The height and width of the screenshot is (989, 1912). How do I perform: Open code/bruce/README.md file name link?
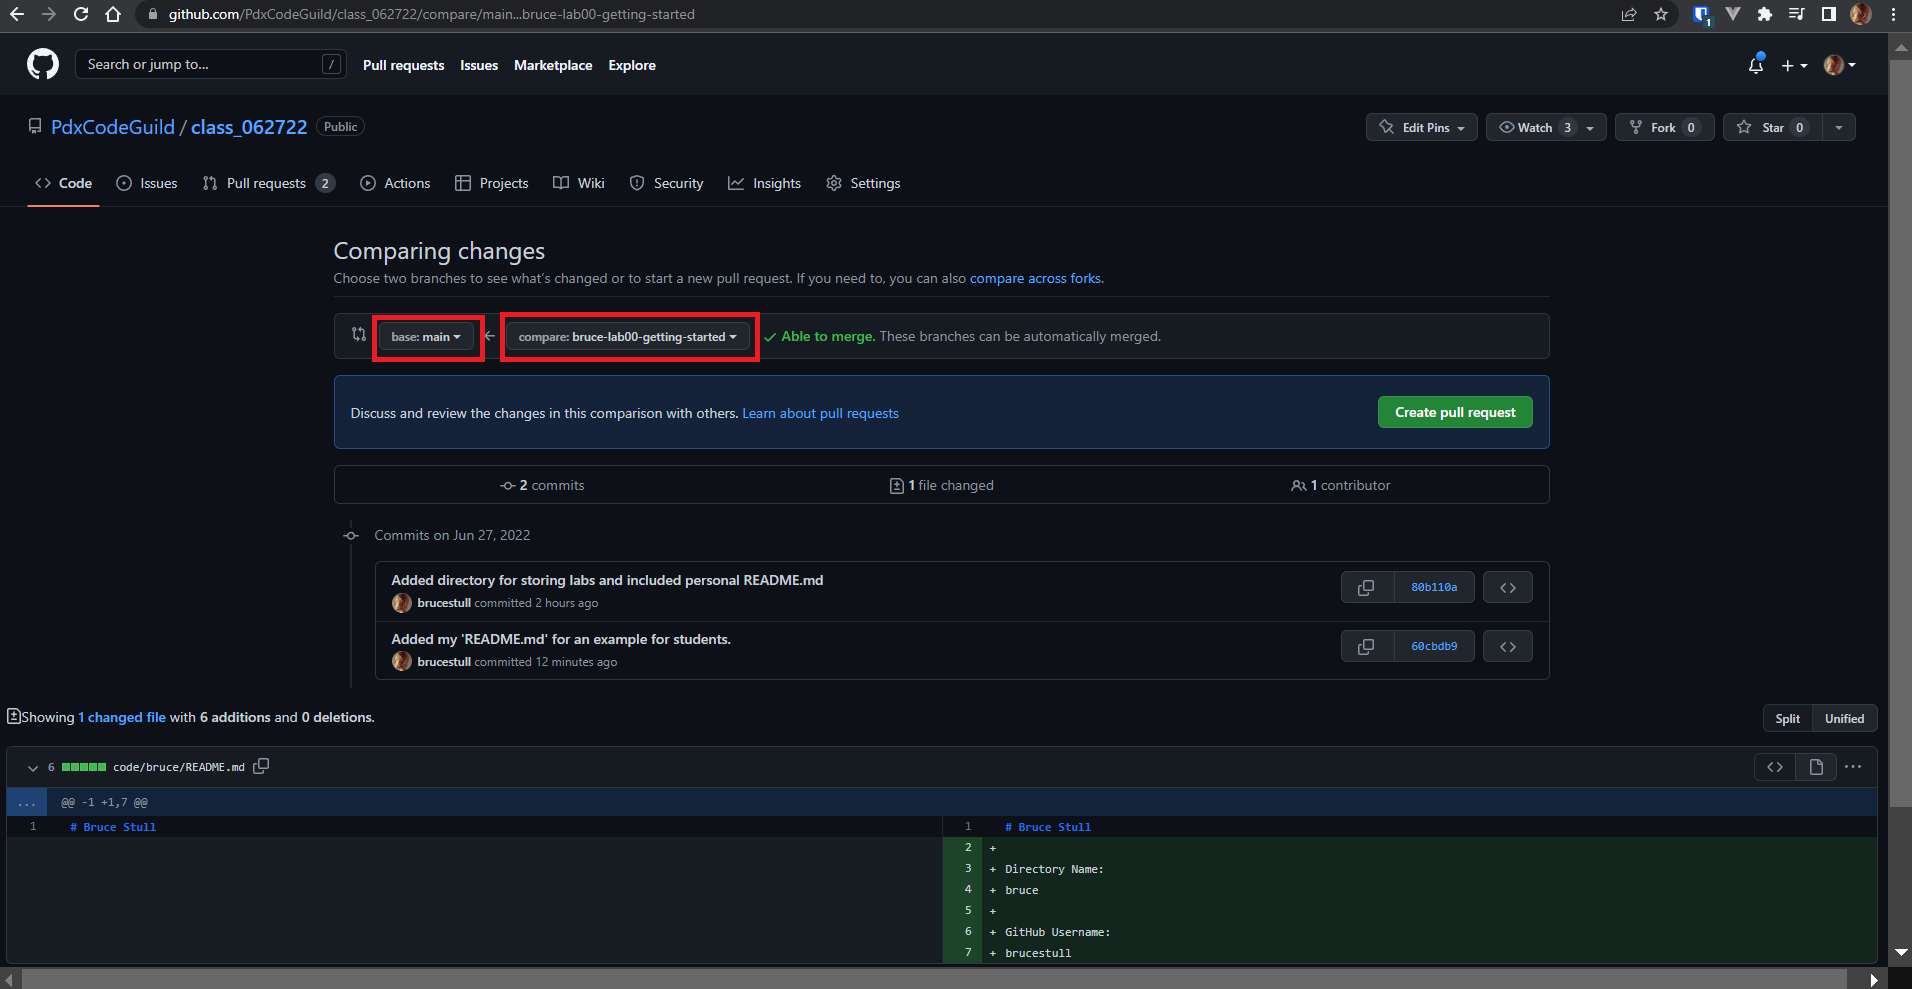179,767
